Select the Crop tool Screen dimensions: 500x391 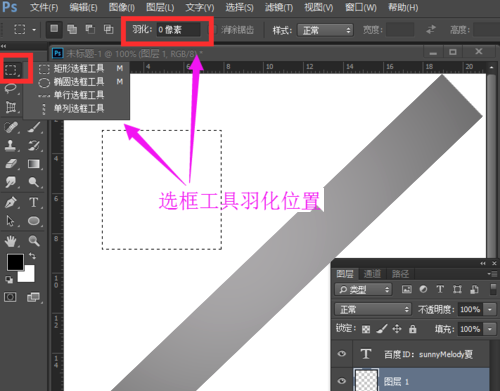tap(11, 107)
